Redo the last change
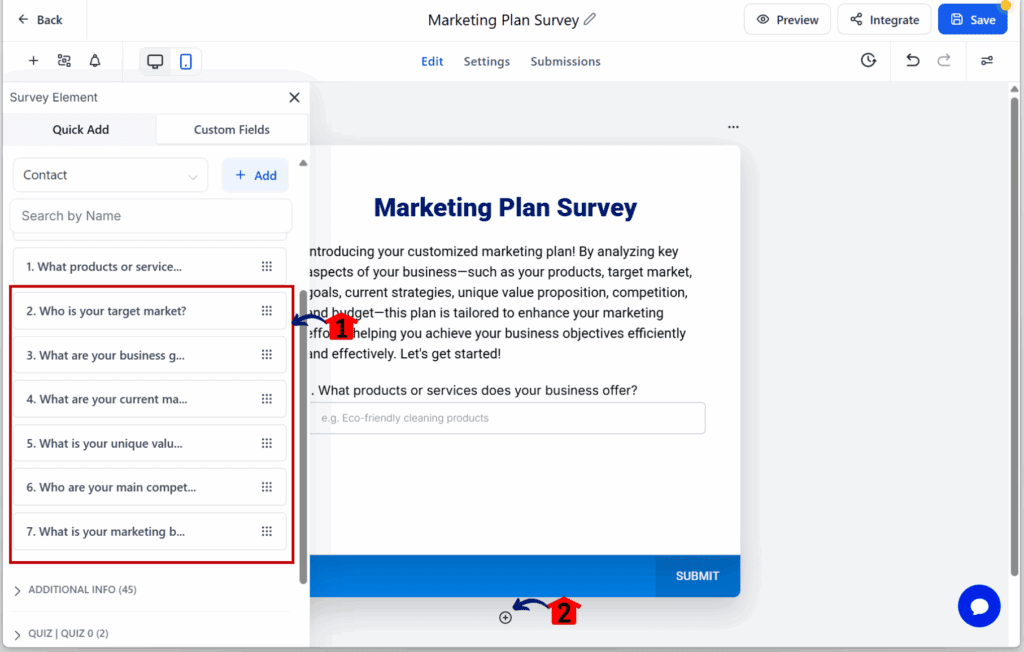The image size is (1024, 652). coord(944,61)
